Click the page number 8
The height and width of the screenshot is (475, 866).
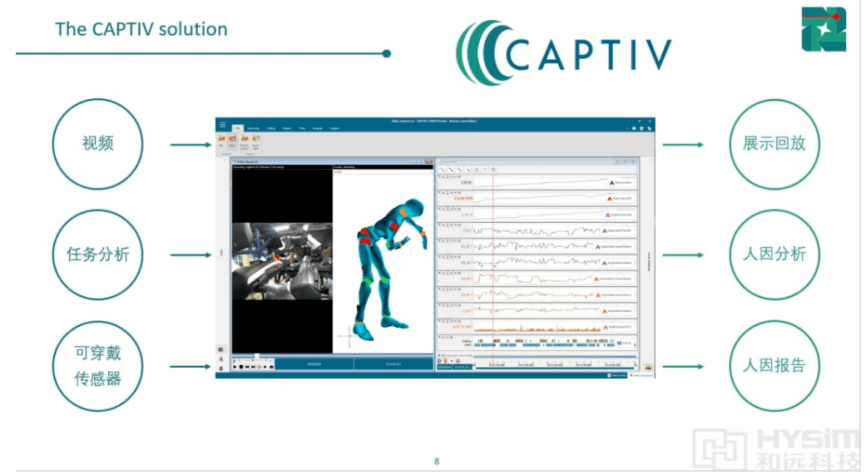coord(437,461)
